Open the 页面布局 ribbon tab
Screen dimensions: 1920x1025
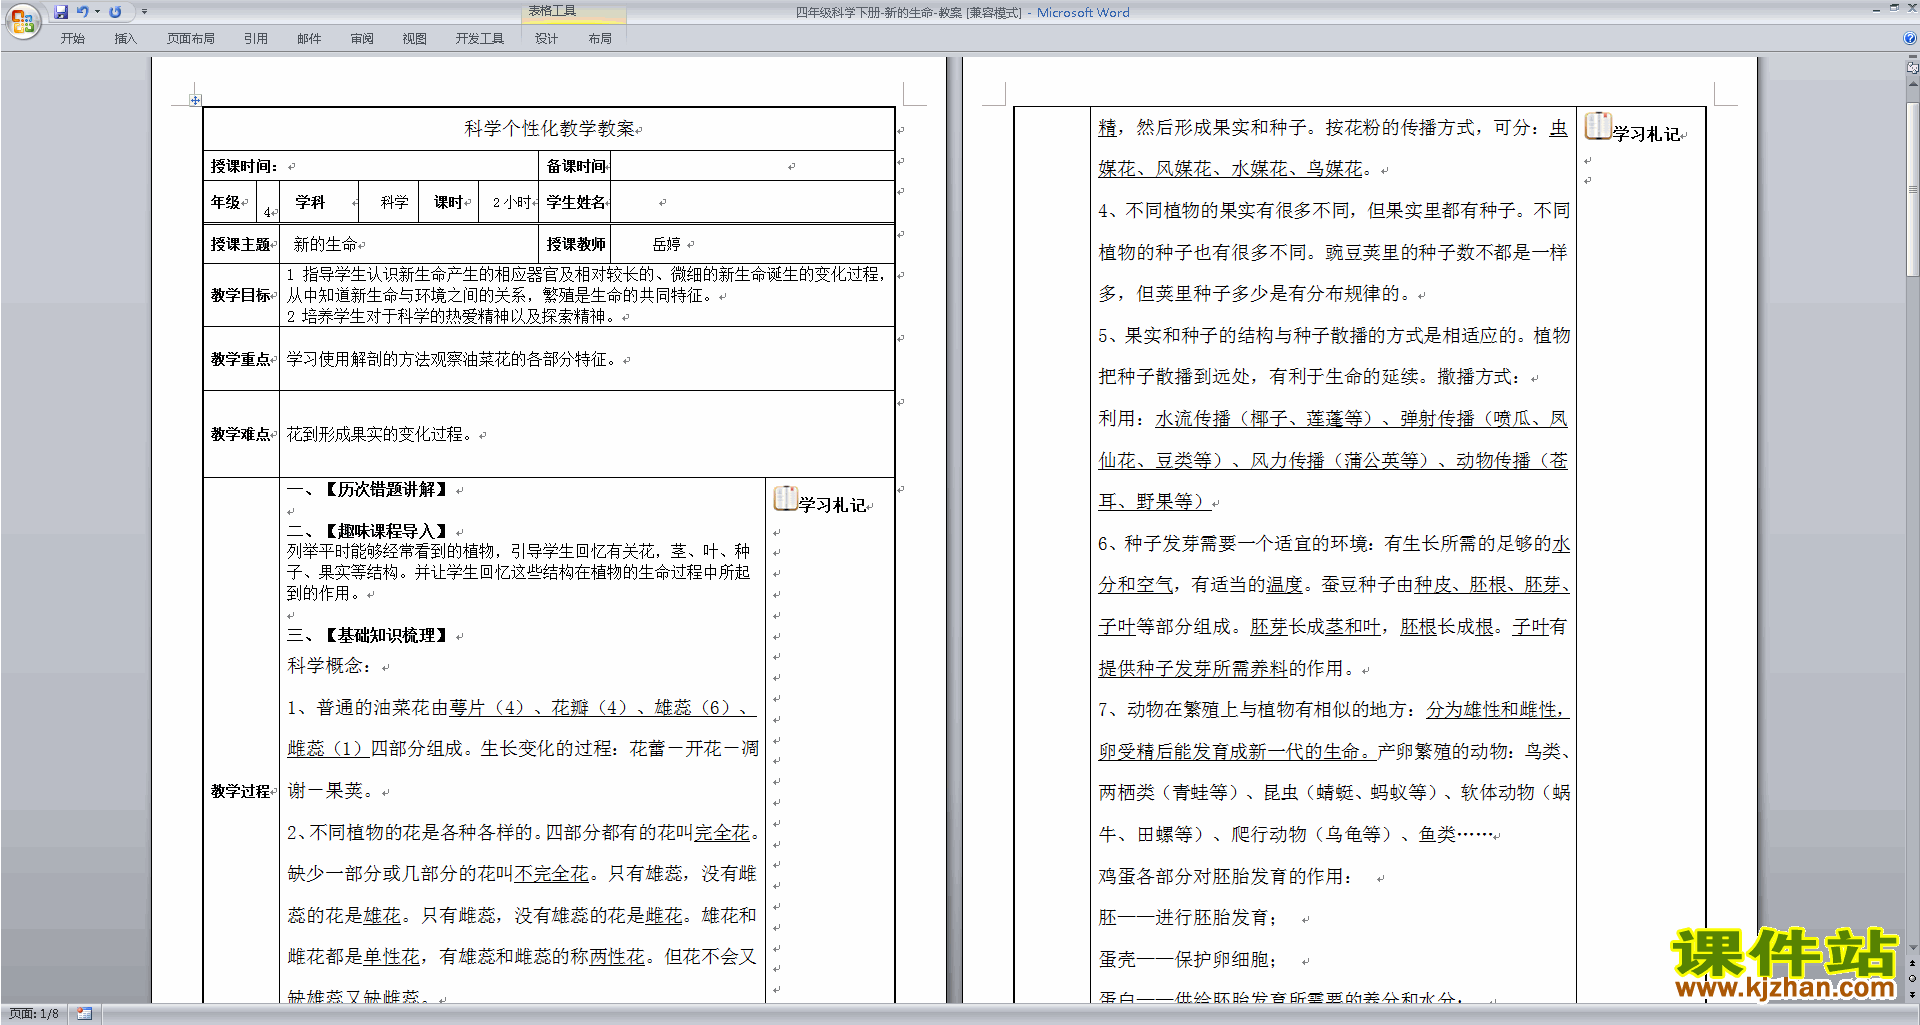pos(191,38)
